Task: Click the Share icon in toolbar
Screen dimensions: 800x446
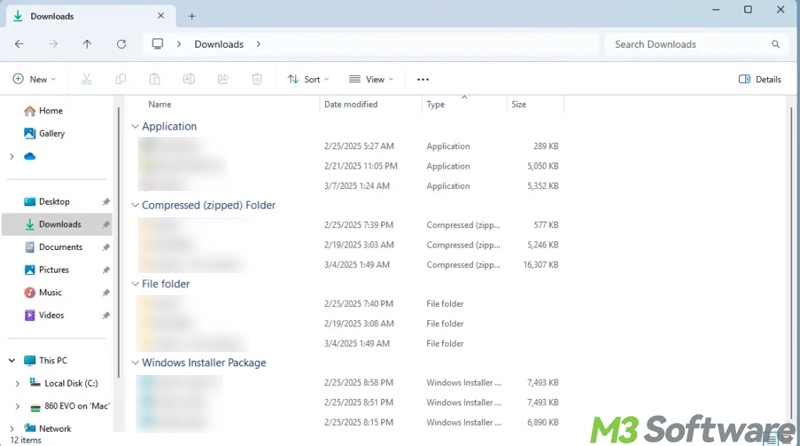Action: pyautogui.click(x=223, y=79)
